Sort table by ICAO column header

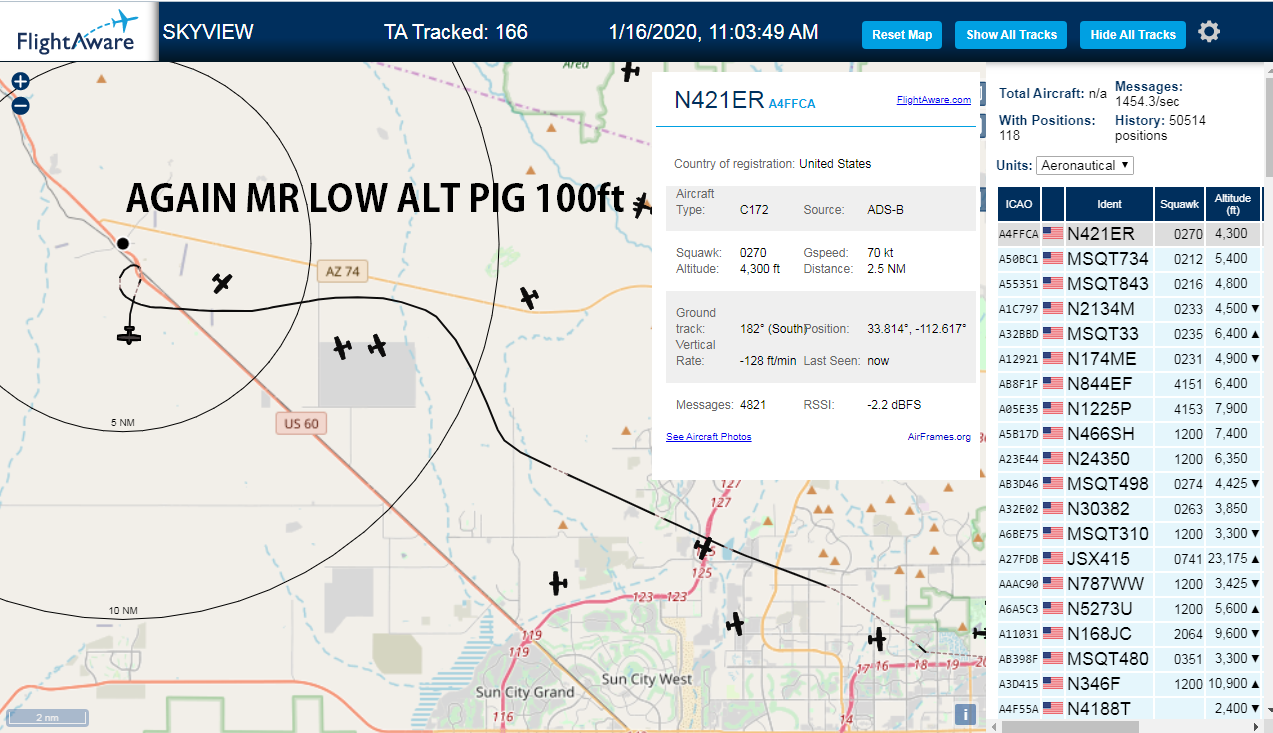1018,204
